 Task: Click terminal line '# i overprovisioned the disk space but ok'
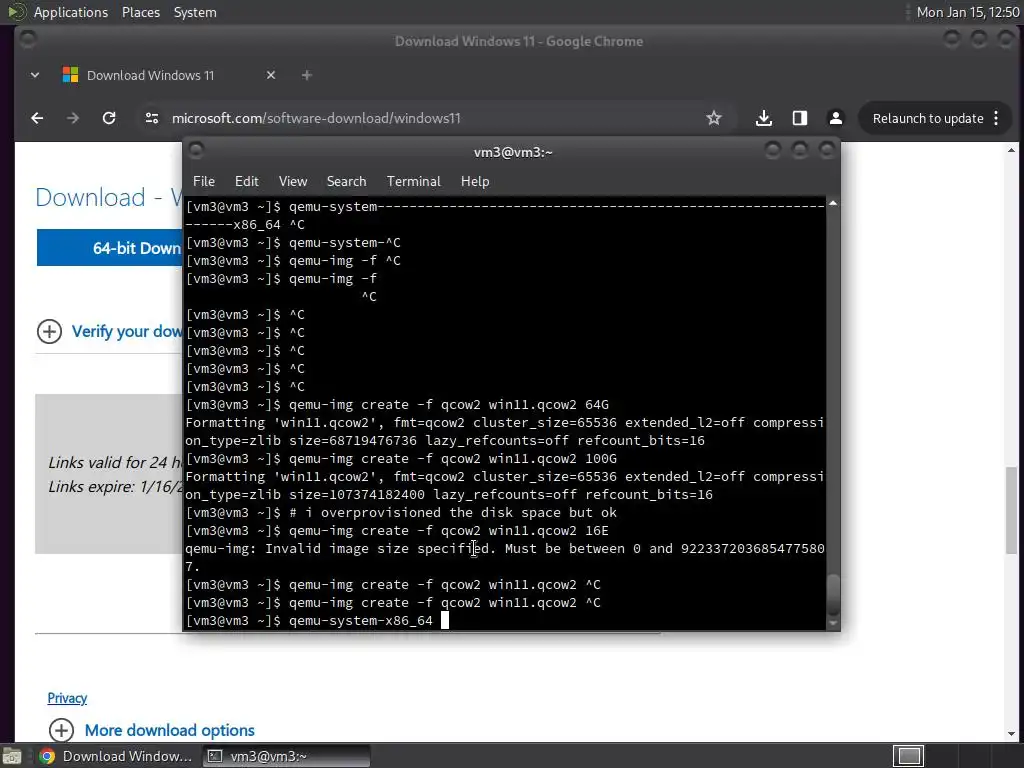pos(453,513)
